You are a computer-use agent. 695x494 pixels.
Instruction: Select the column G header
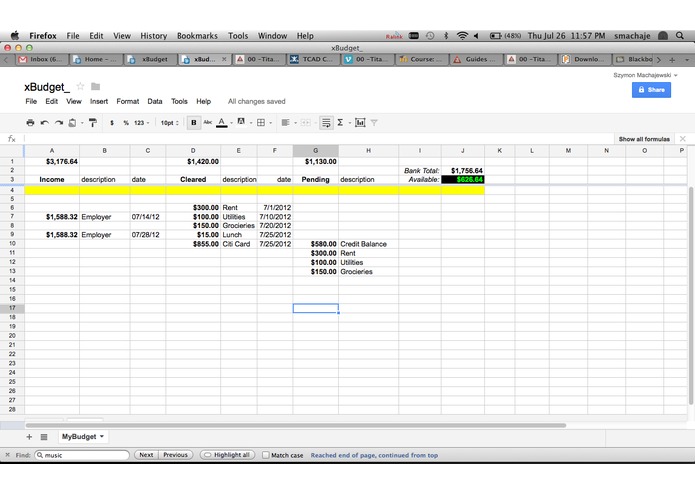click(316, 151)
